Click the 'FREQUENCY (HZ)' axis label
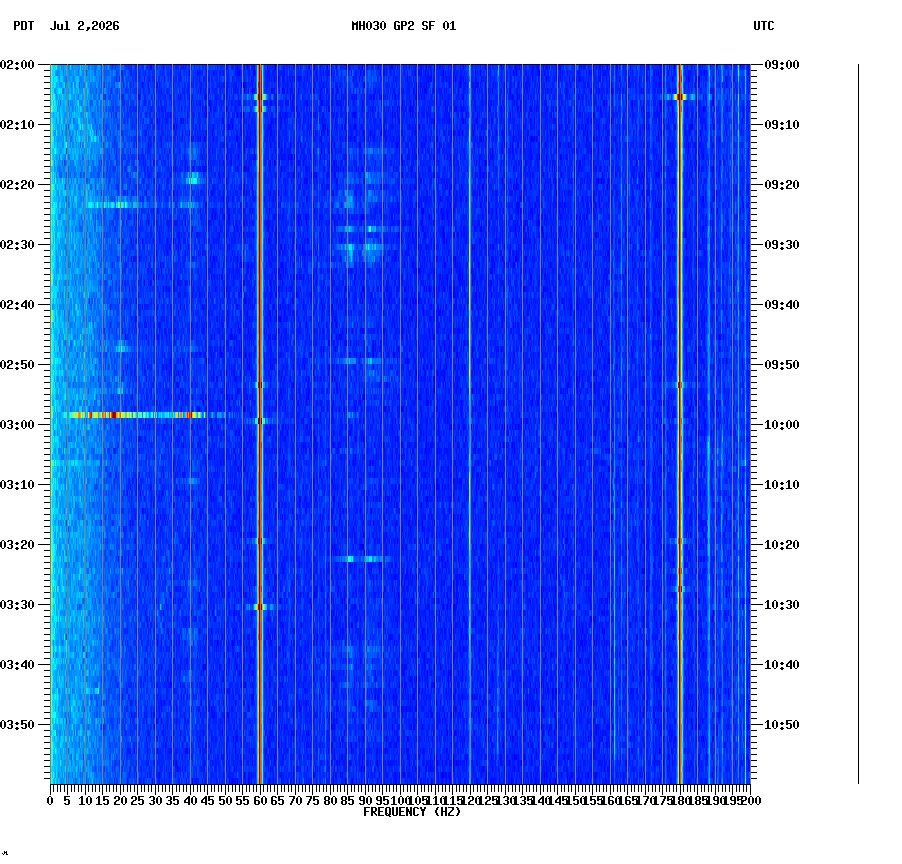The height and width of the screenshot is (864, 902). [x=412, y=812]
